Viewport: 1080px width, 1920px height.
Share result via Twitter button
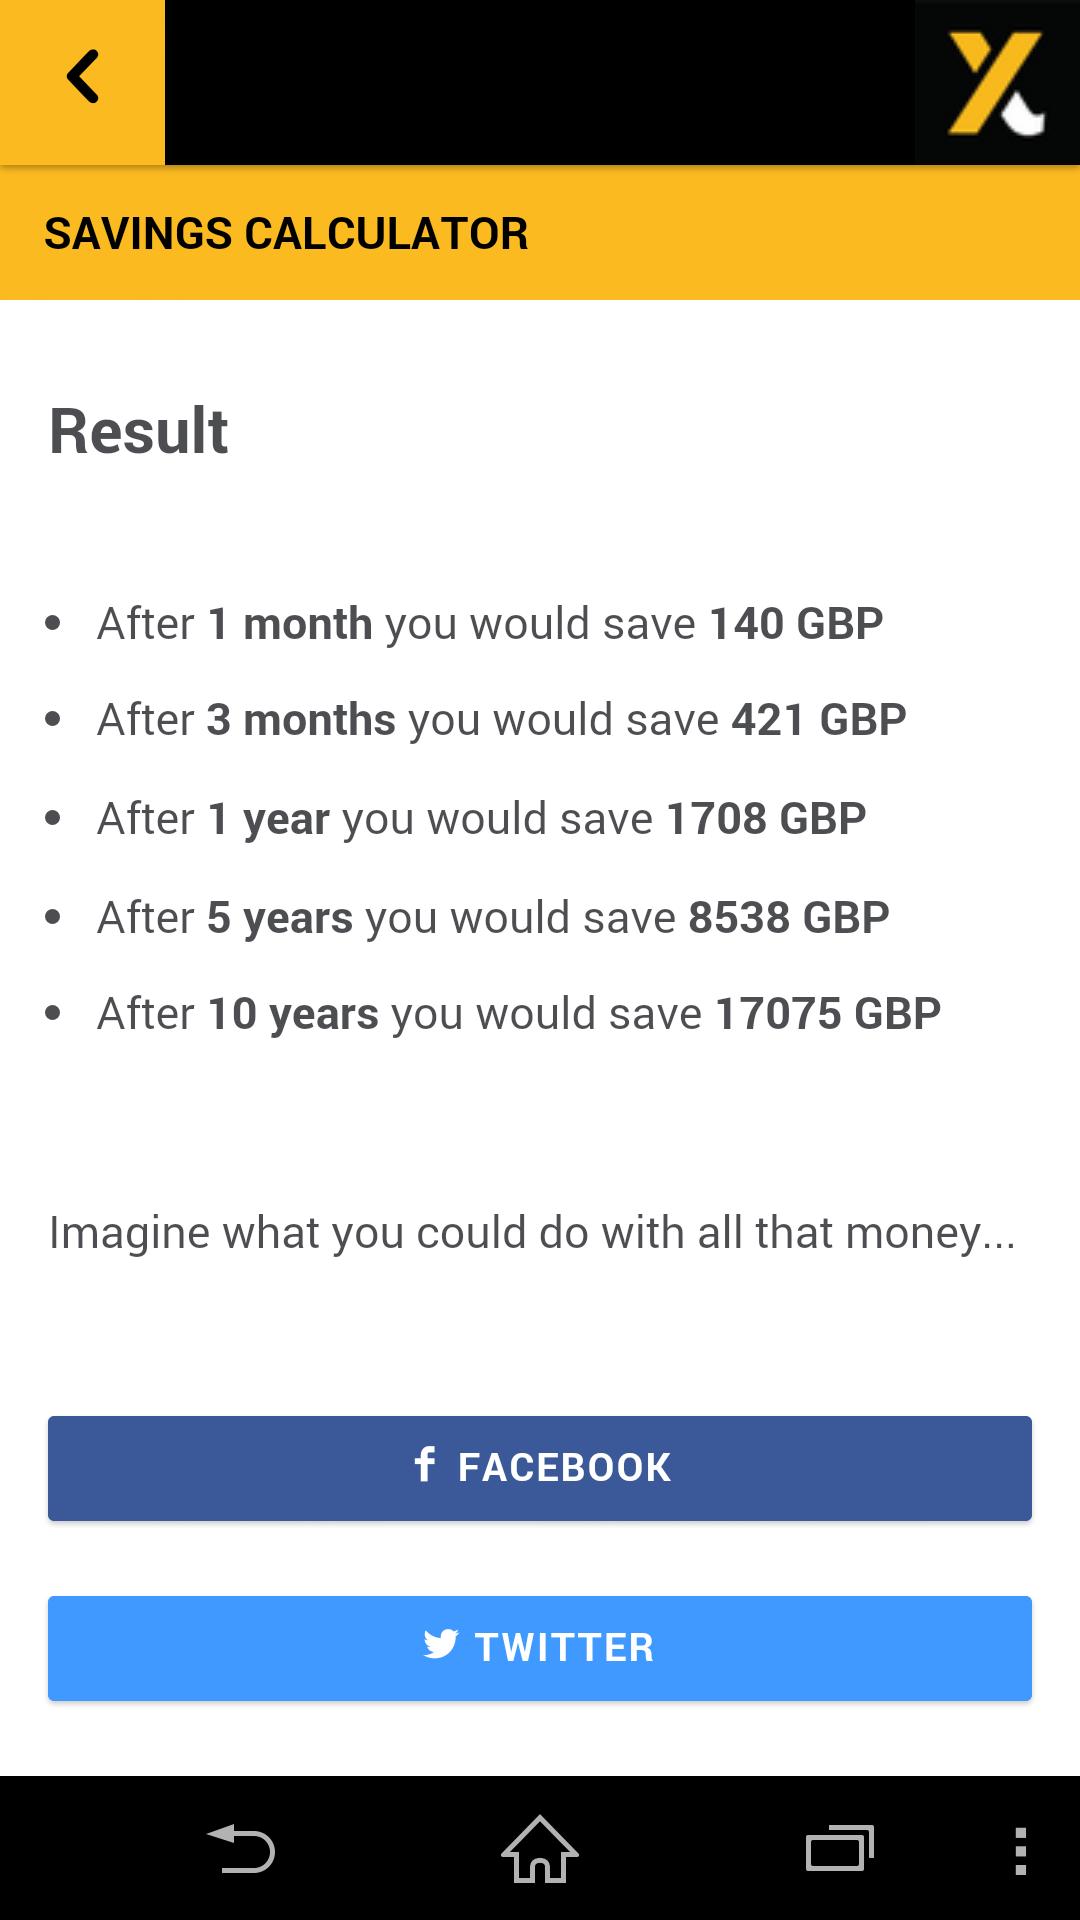540,1648
